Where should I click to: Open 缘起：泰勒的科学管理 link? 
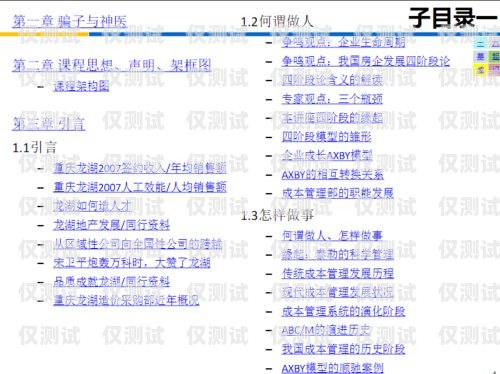(x=337, y=255)
